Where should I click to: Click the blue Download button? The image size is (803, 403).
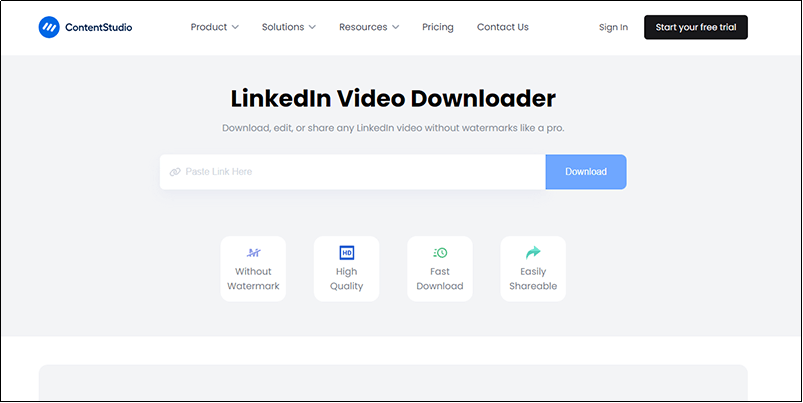[x=586, y=172]
